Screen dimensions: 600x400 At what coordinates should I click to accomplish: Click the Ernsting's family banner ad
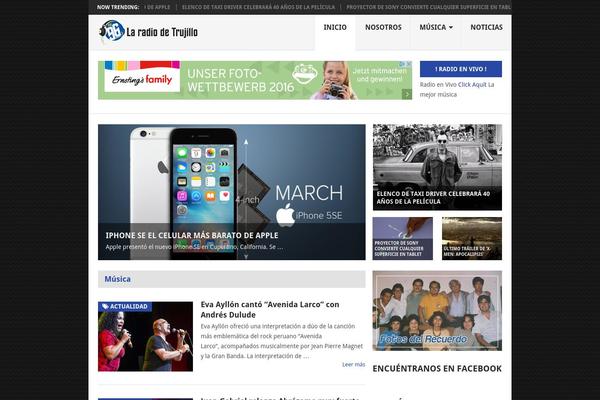coord(255,80)
